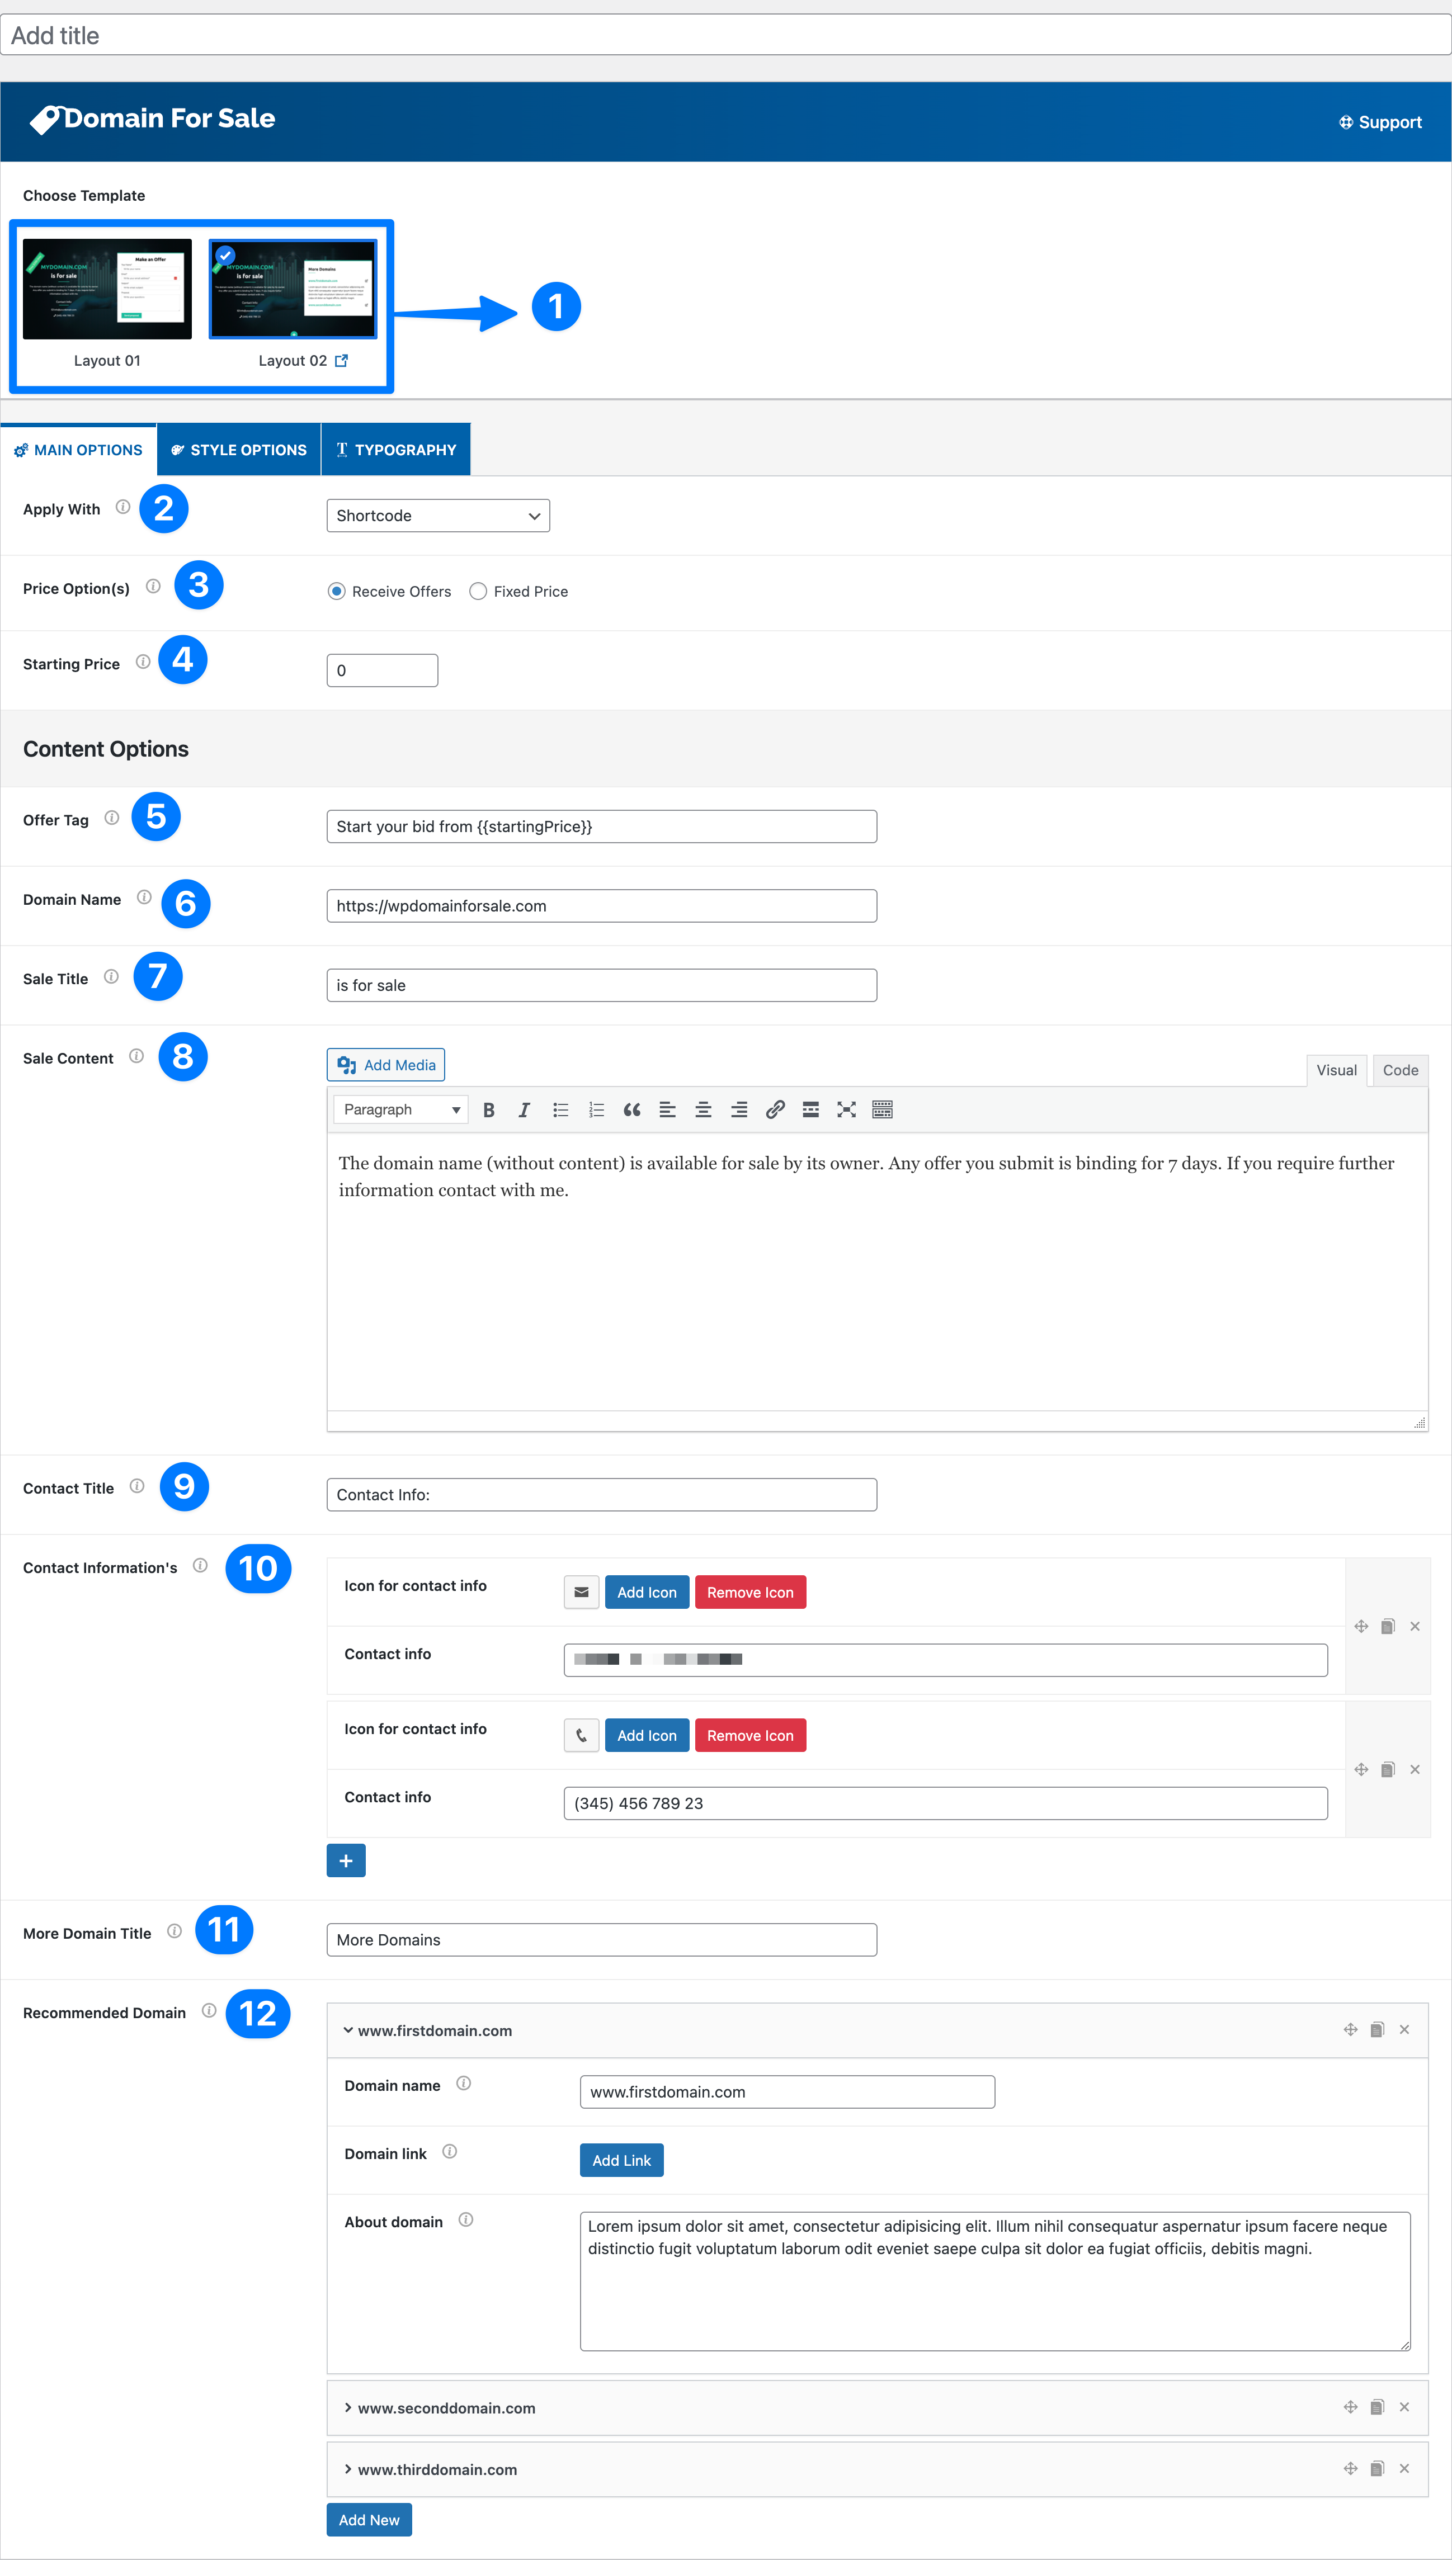1452x2560 pixels.
Task: Add a new contact info row with plus button
Action: 346,1861
